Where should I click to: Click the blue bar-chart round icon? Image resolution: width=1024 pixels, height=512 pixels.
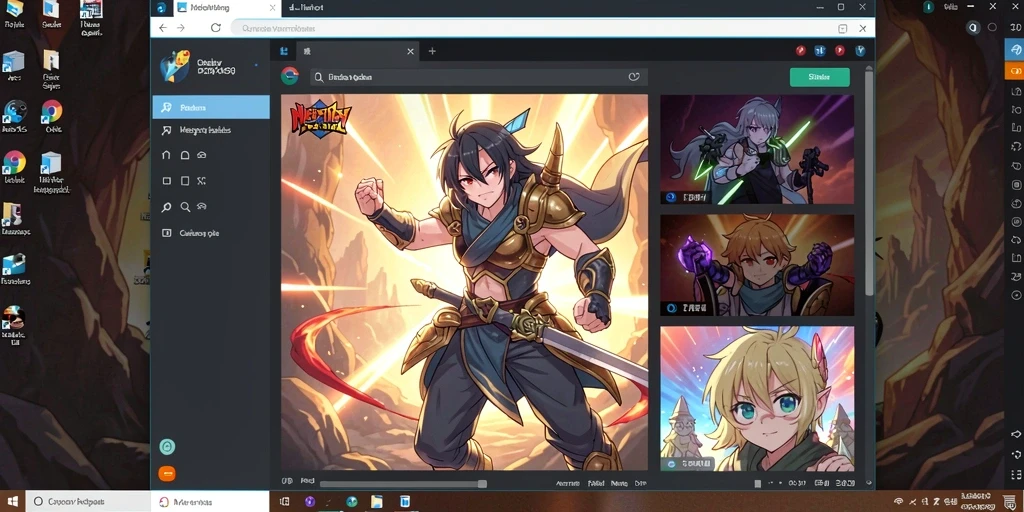[x=820, y=50]
